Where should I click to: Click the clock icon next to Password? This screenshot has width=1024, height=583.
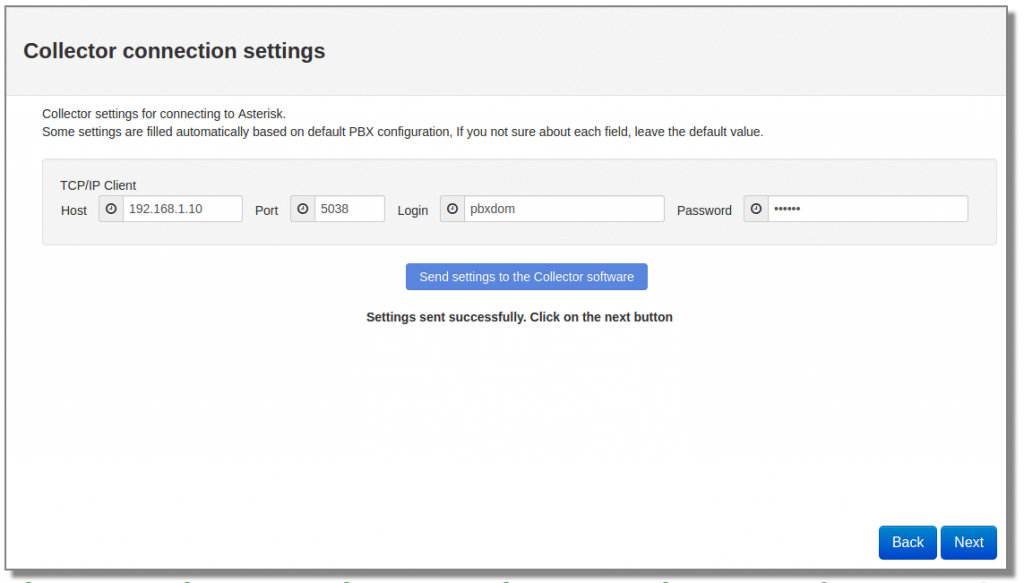[755, 209]
